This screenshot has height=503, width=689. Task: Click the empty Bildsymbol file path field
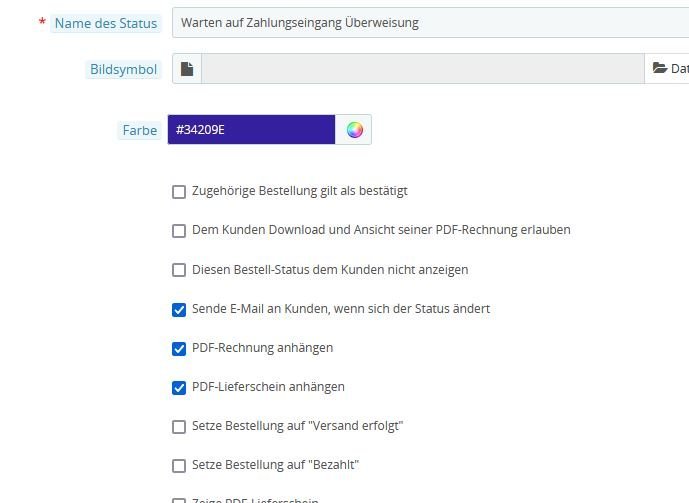tap(422, 69)
